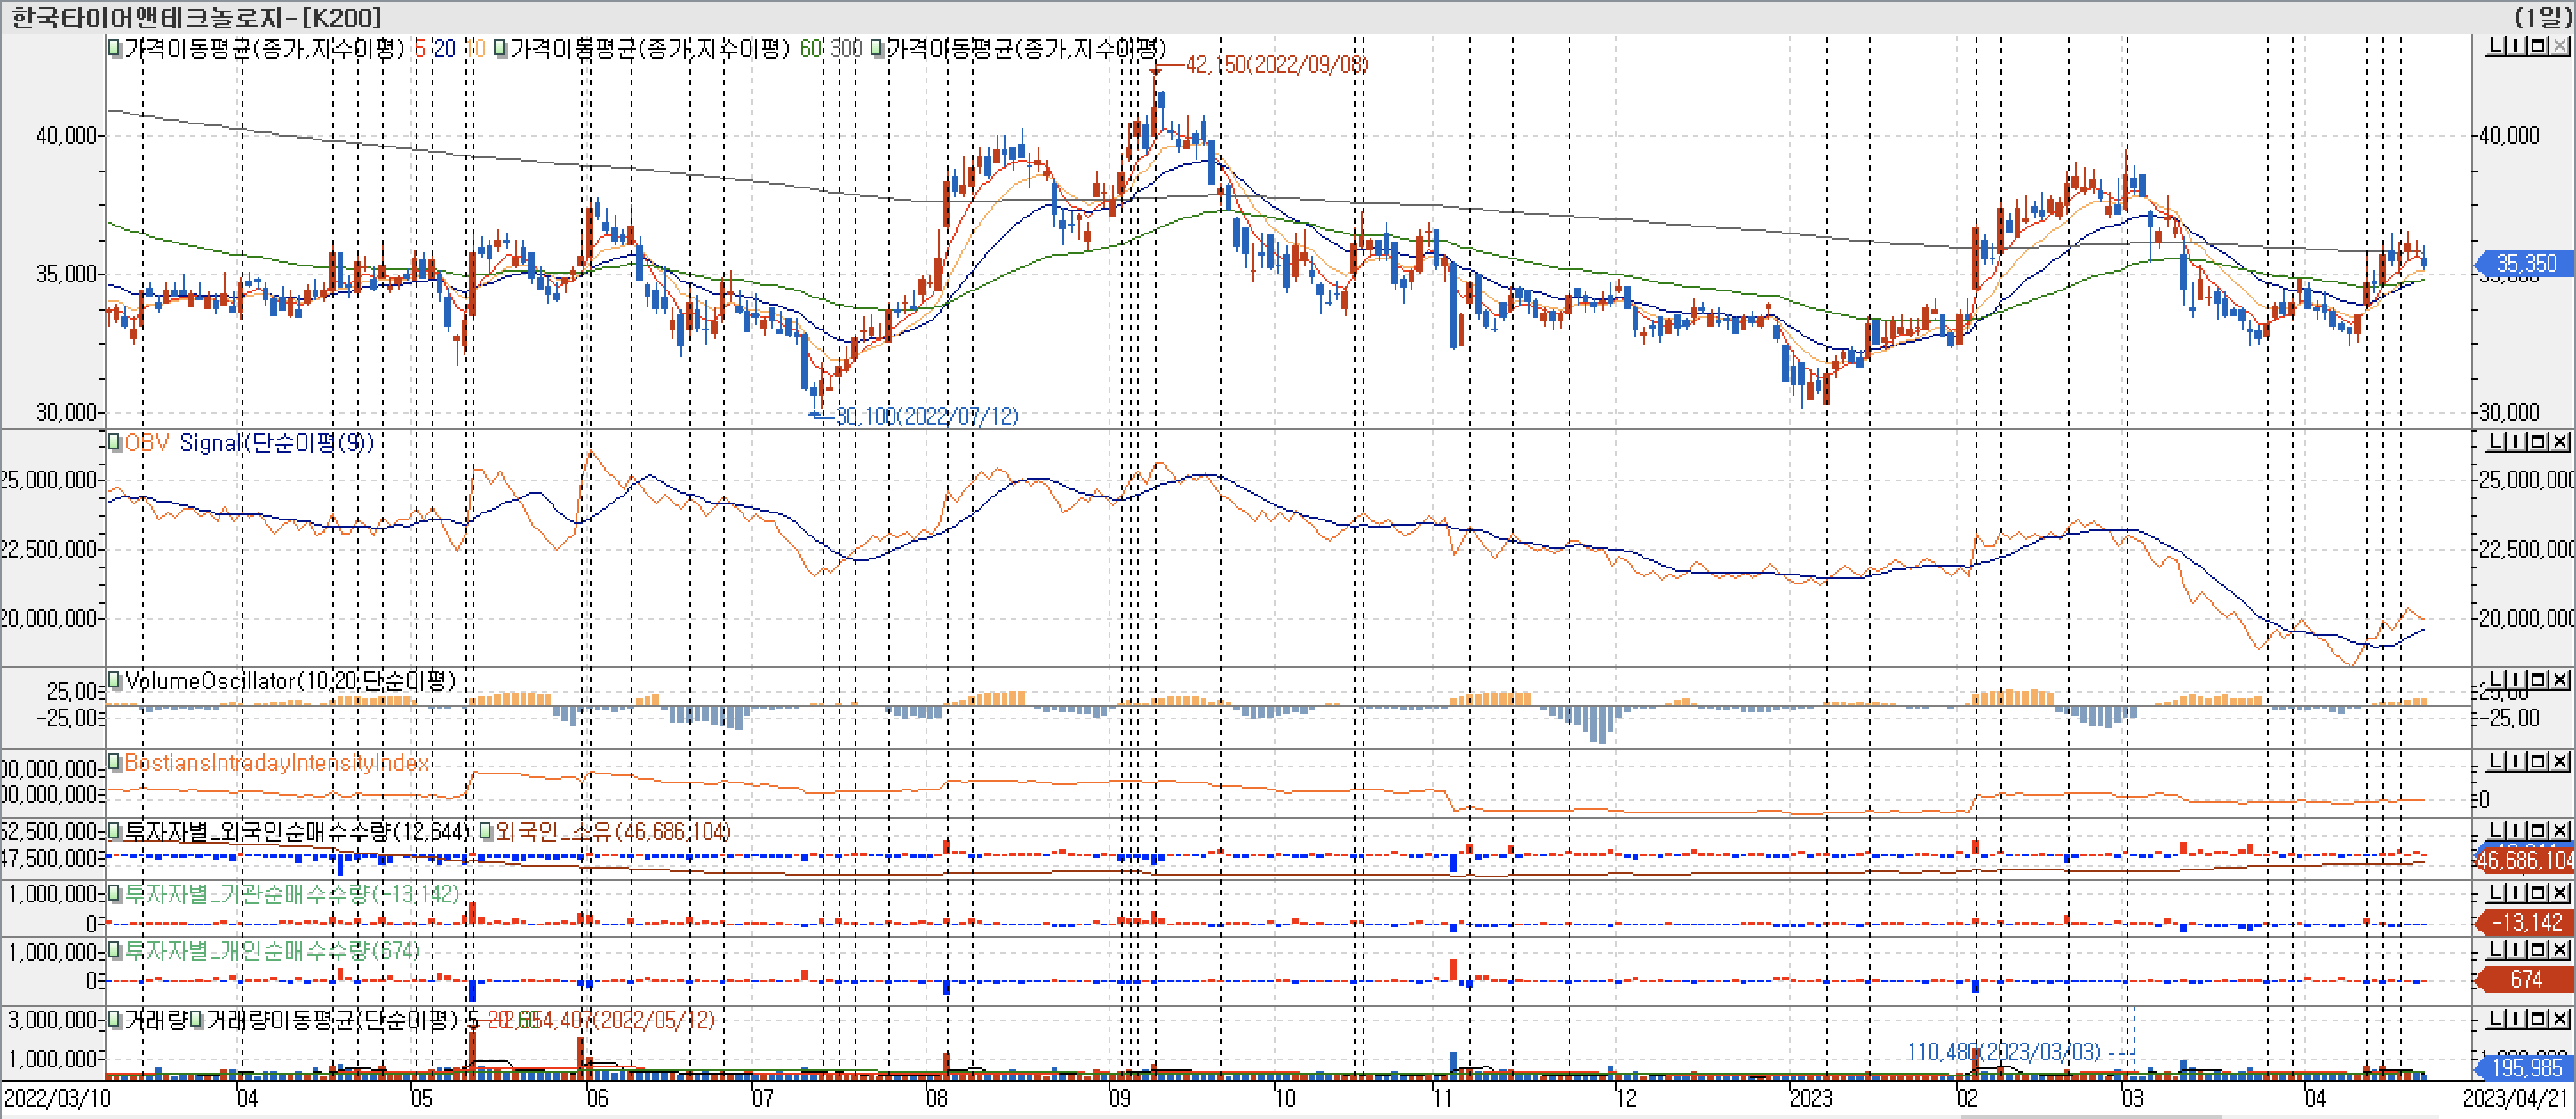Viewport: 2576px width, 1119px height.
Task: Maximize the foreign net-buy (외국인순매수) panel
Action: [2538, 831]
